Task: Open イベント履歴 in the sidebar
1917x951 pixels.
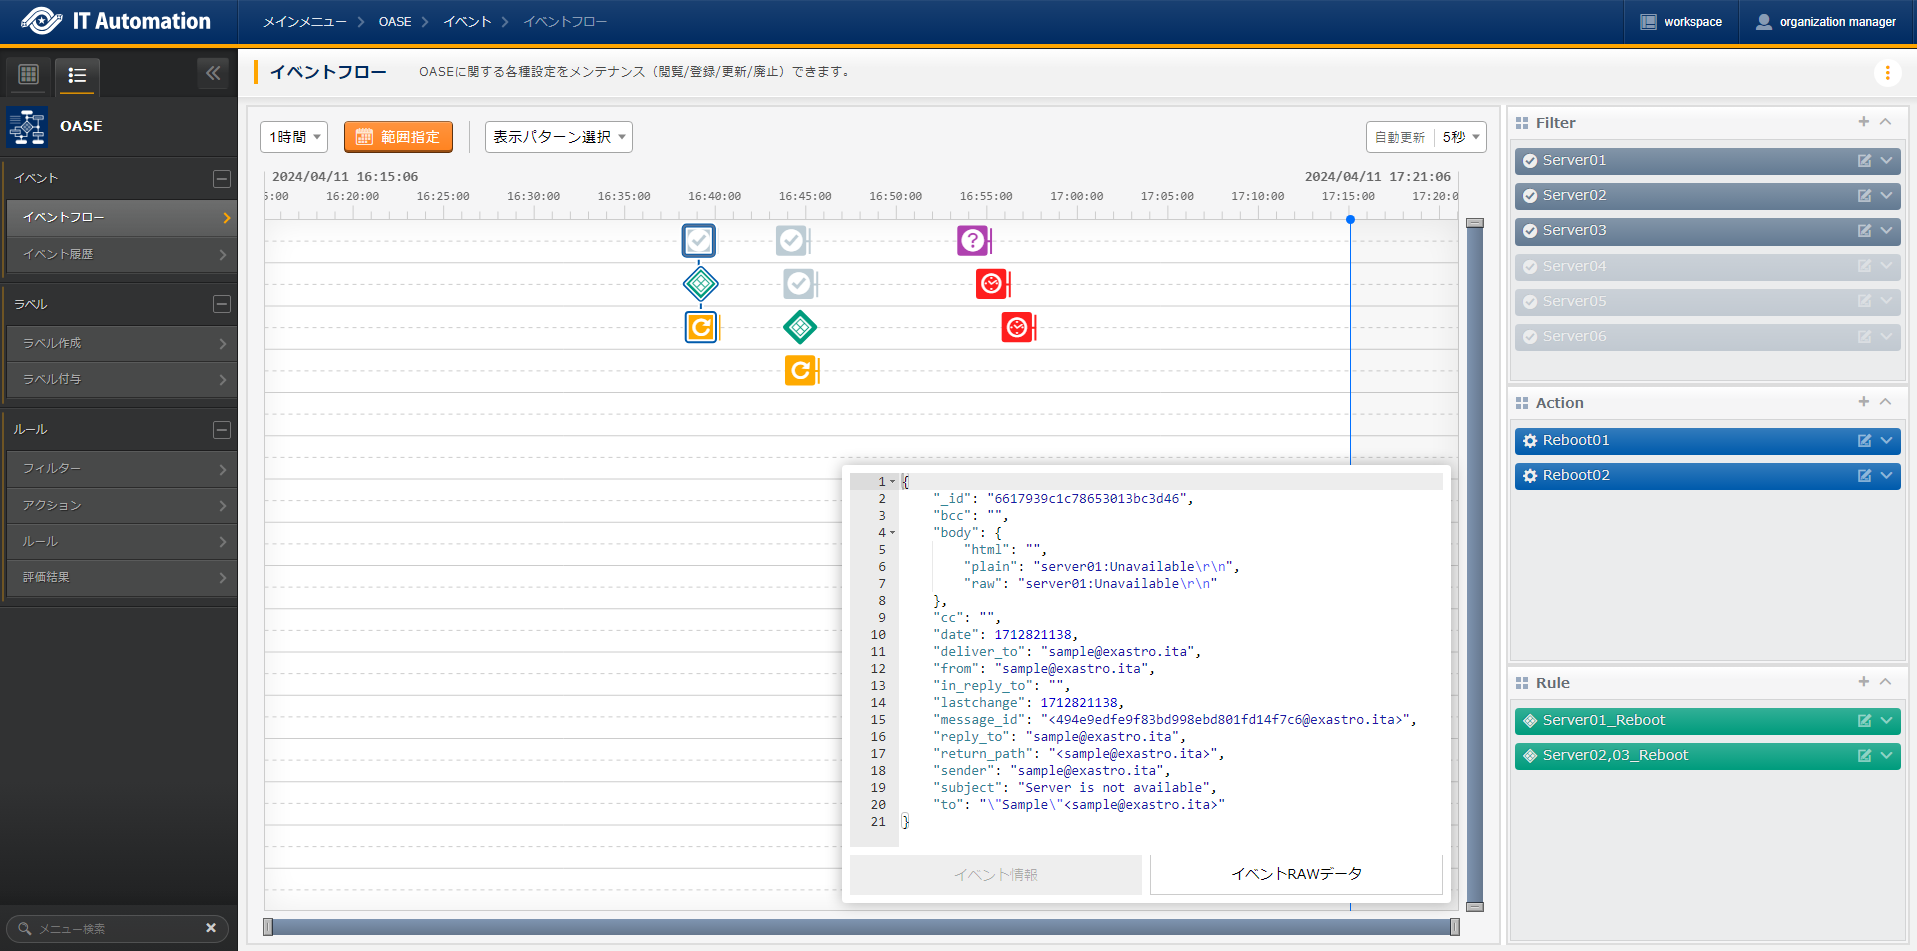Action: [120, 255]
